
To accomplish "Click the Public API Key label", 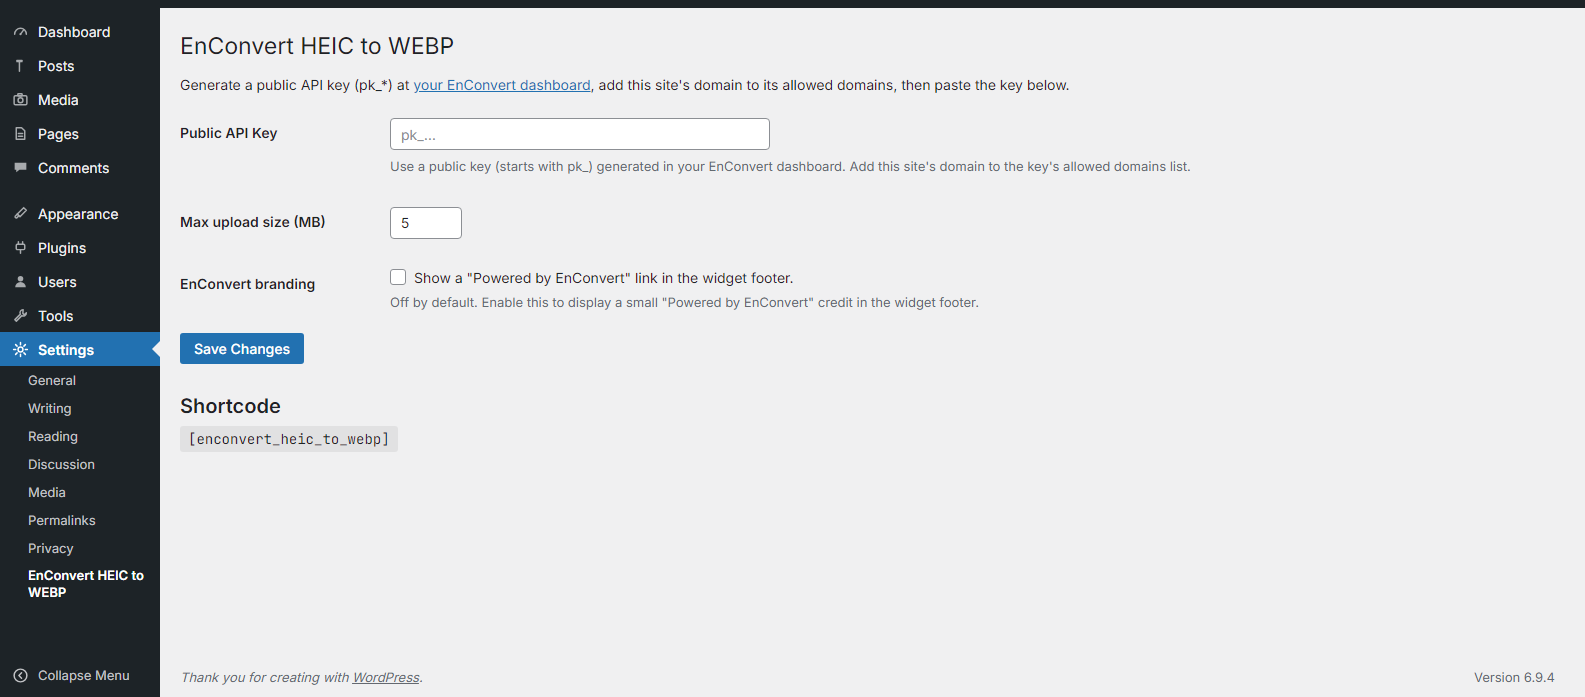I will click(x=229, y=133).
